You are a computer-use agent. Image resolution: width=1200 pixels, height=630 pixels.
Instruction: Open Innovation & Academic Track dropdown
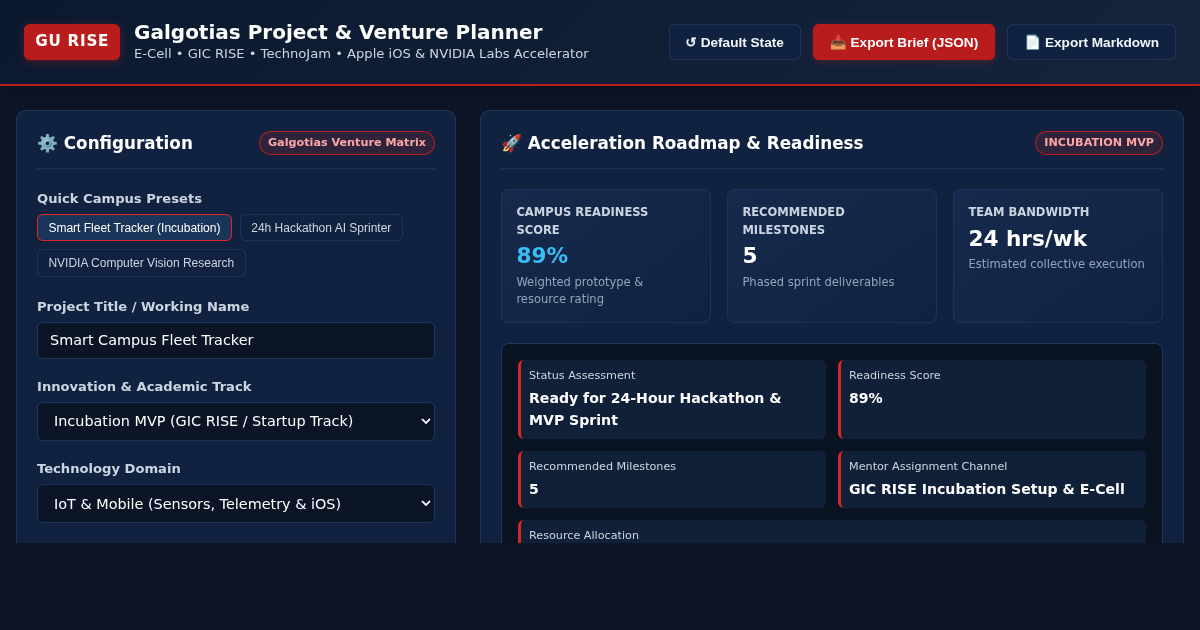coord(236,421)
